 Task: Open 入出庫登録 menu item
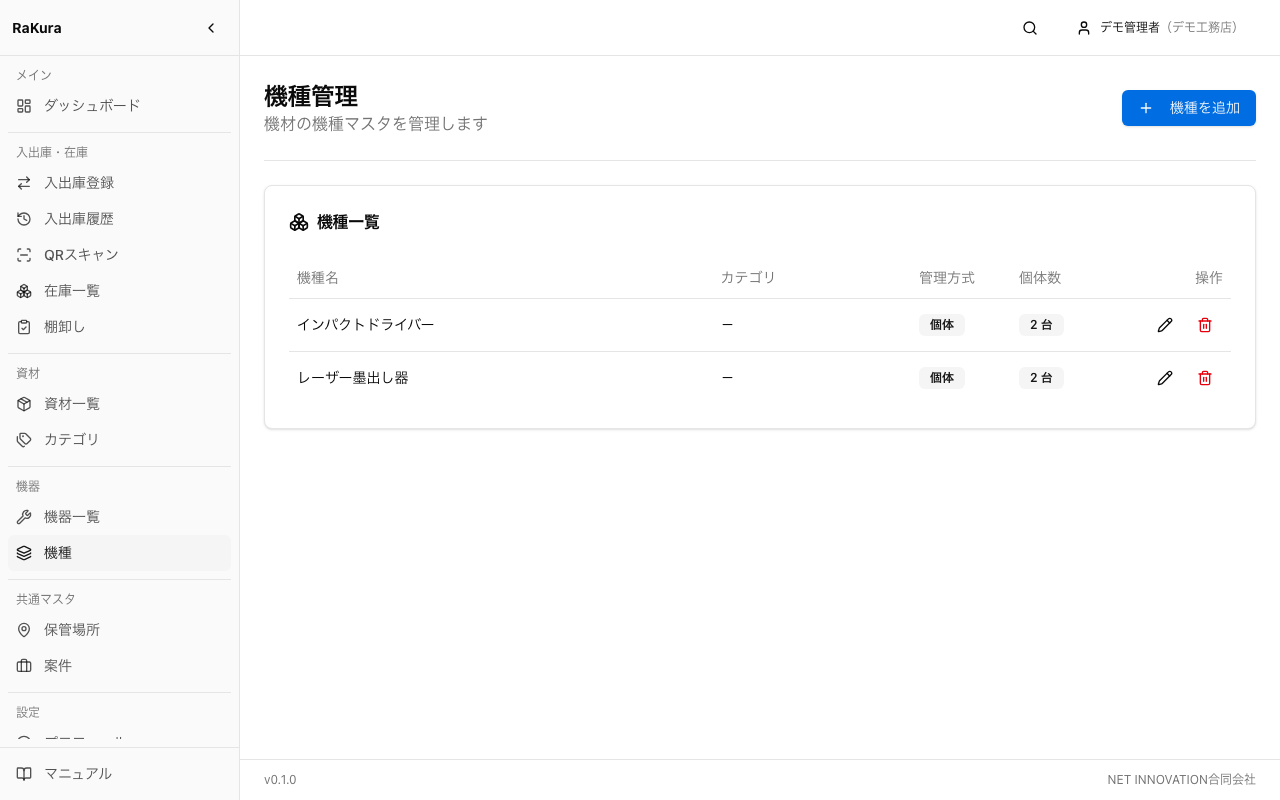[119, 183]
